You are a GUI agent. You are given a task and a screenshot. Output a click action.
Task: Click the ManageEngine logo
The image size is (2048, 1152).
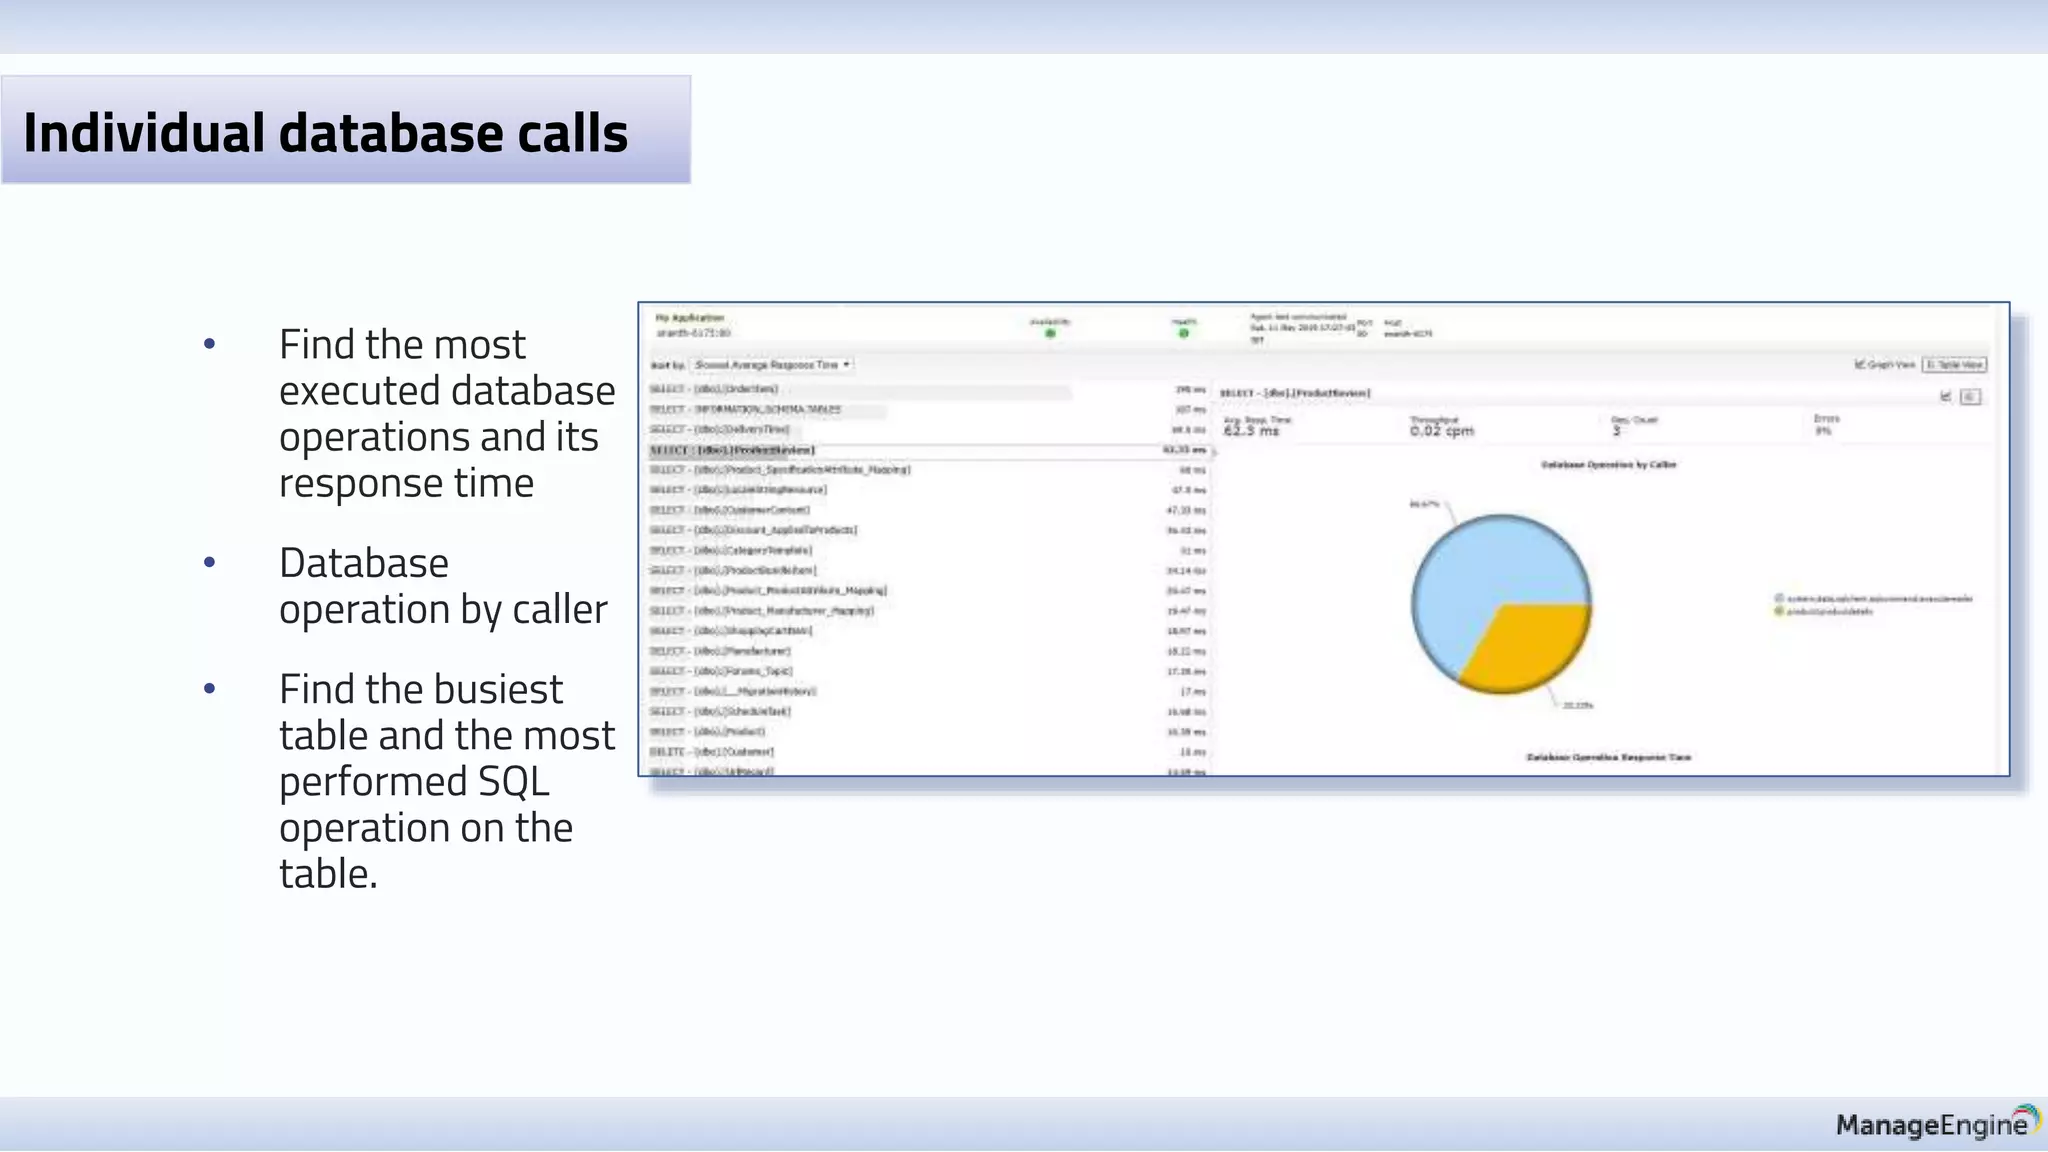[x=1937, y=1122]
